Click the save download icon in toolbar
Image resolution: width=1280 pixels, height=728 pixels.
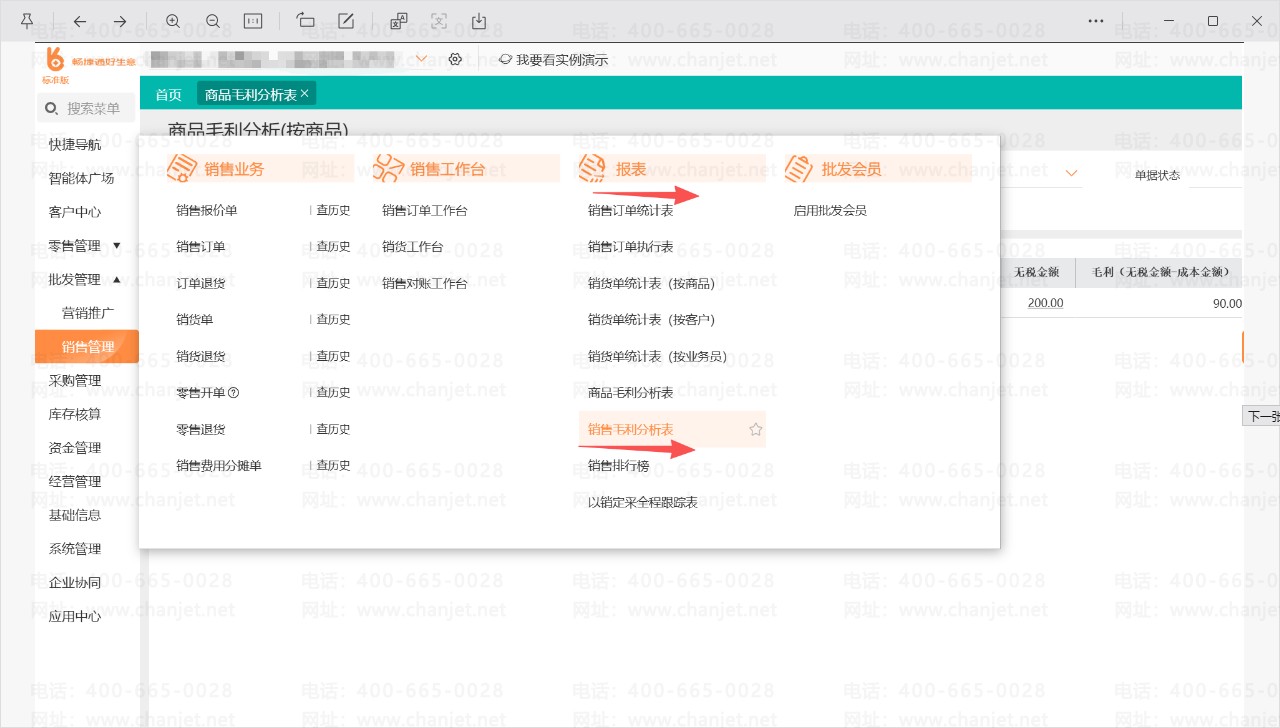[x=479, y=21]
